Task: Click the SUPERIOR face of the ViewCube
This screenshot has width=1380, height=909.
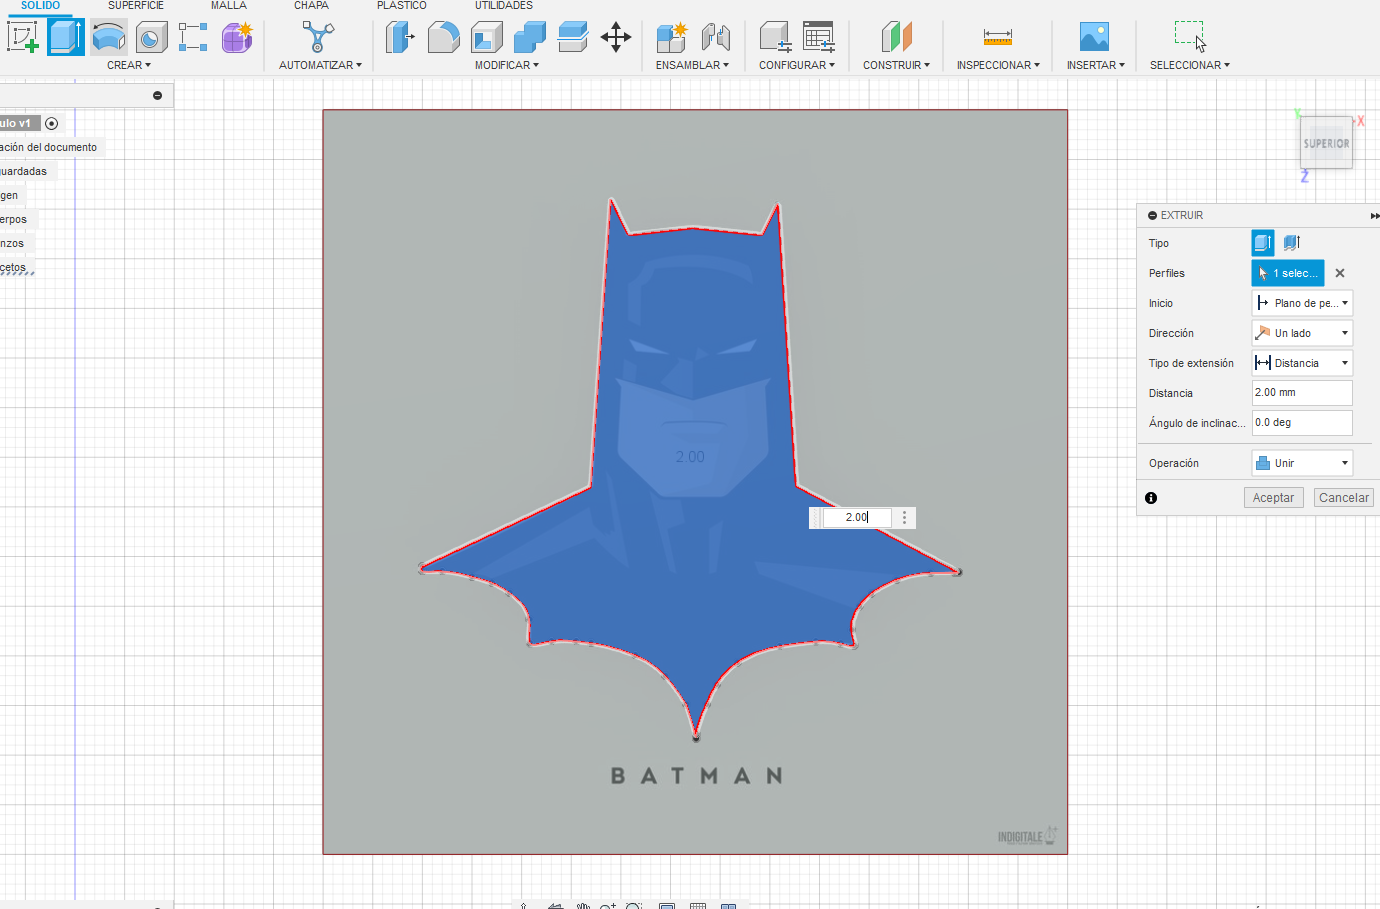Action: 1326,144
